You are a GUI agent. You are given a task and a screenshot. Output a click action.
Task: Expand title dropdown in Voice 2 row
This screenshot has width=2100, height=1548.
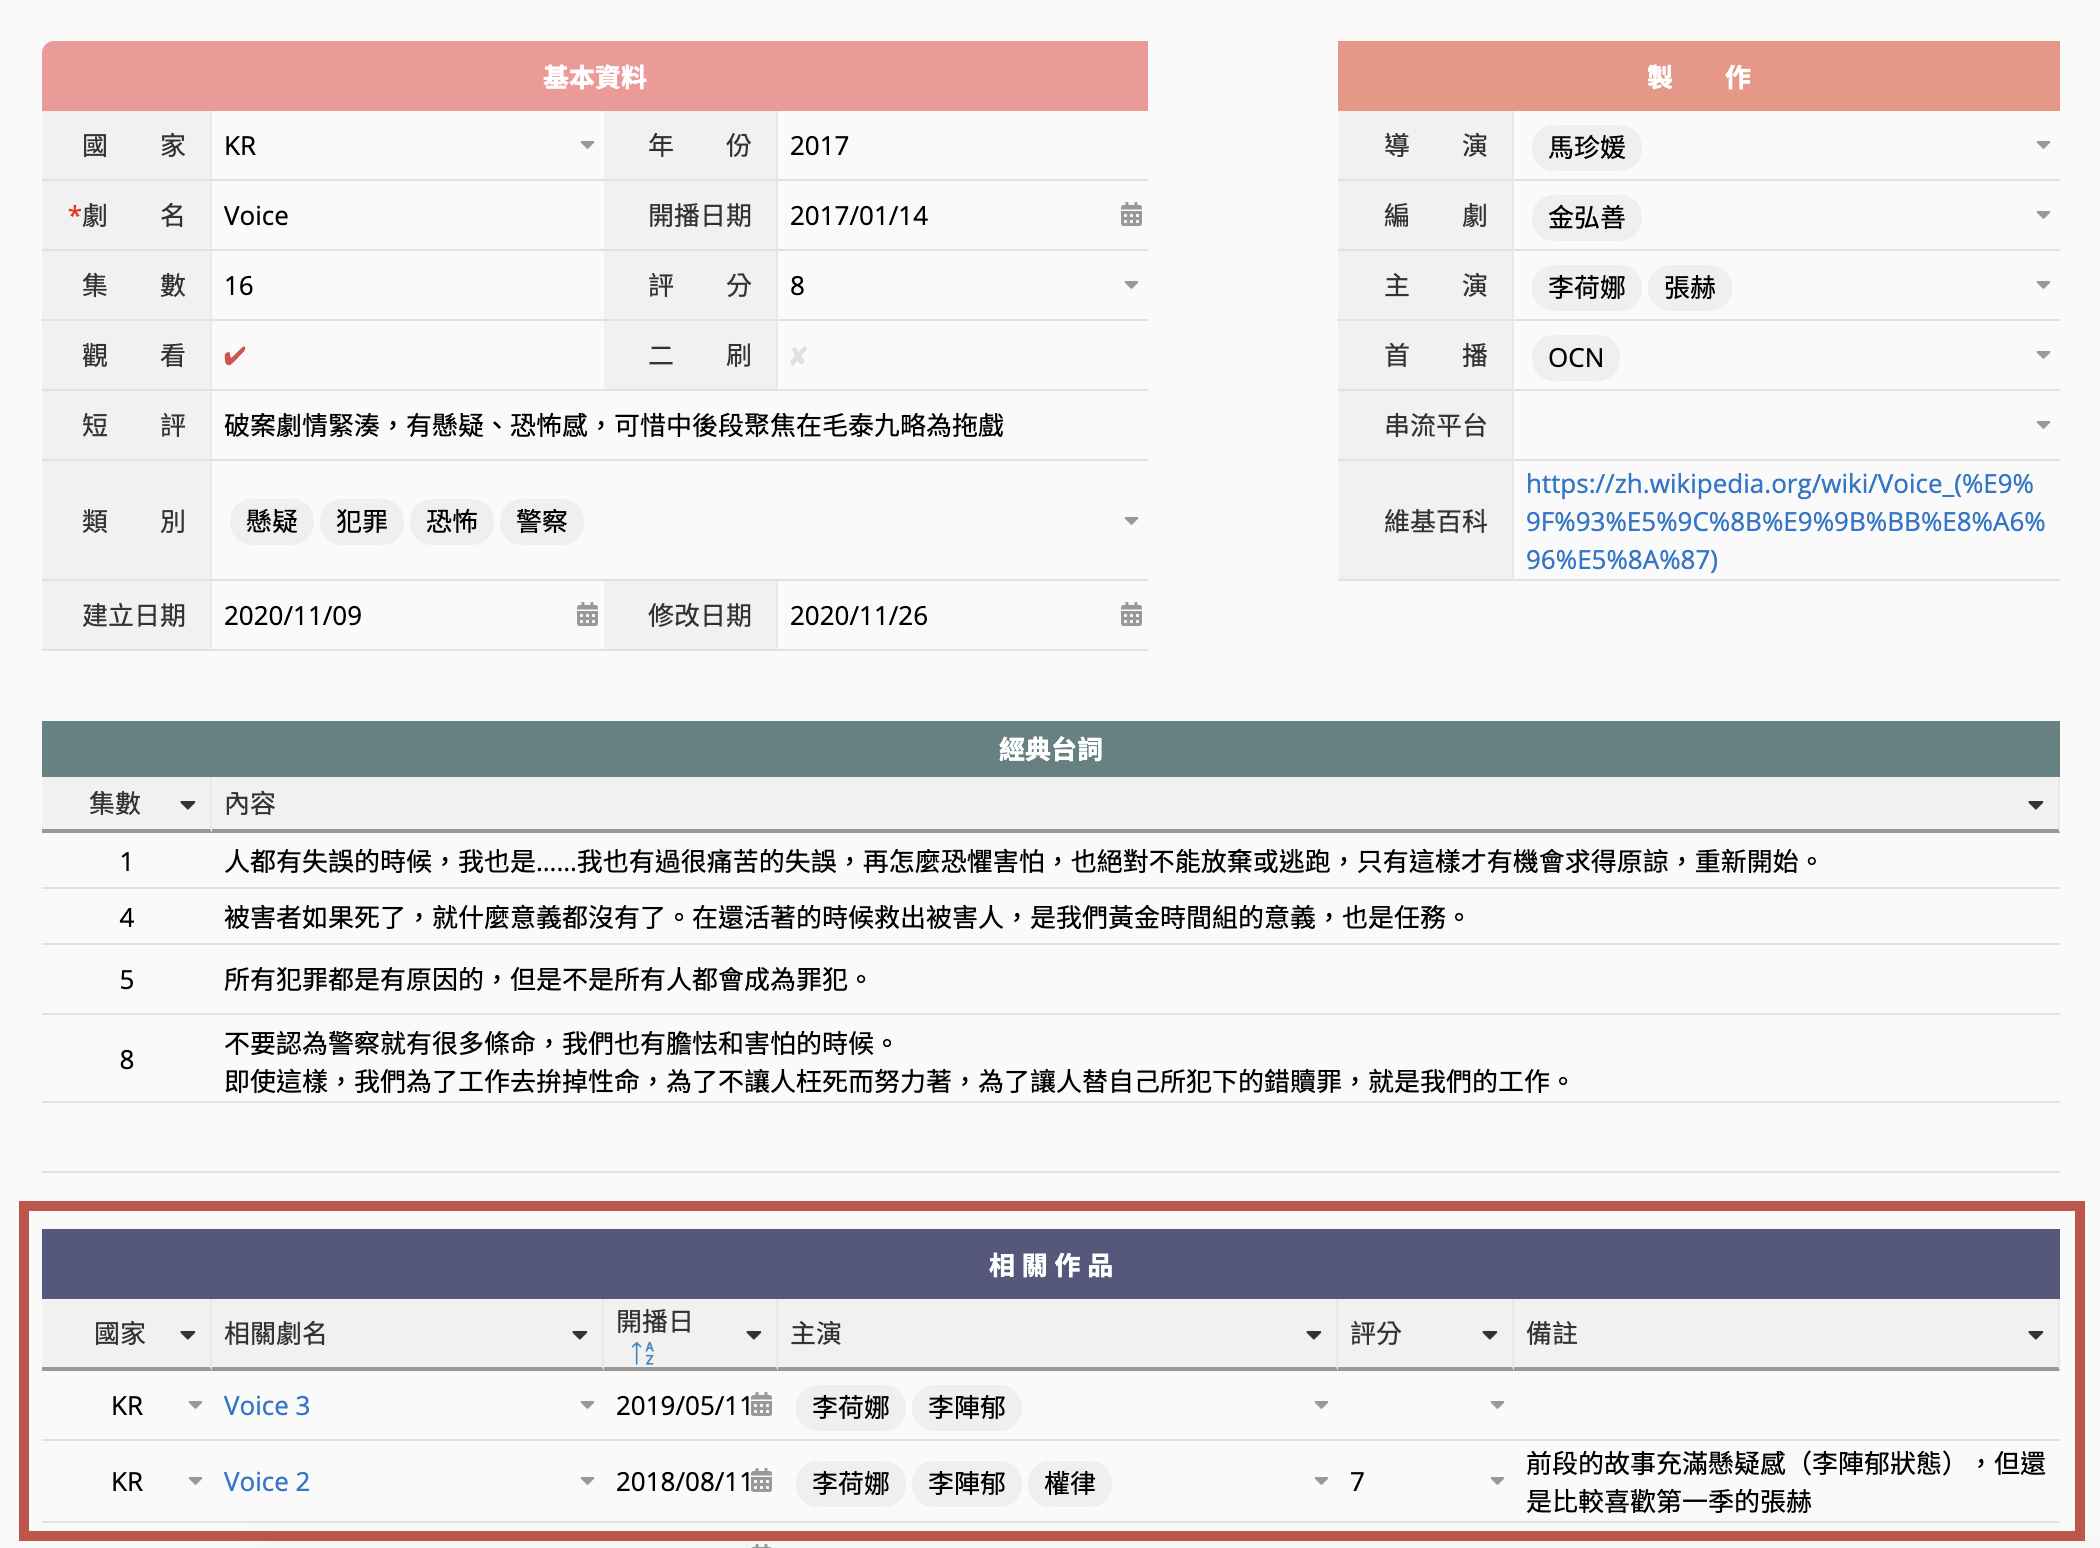[x=587, y=1481]
